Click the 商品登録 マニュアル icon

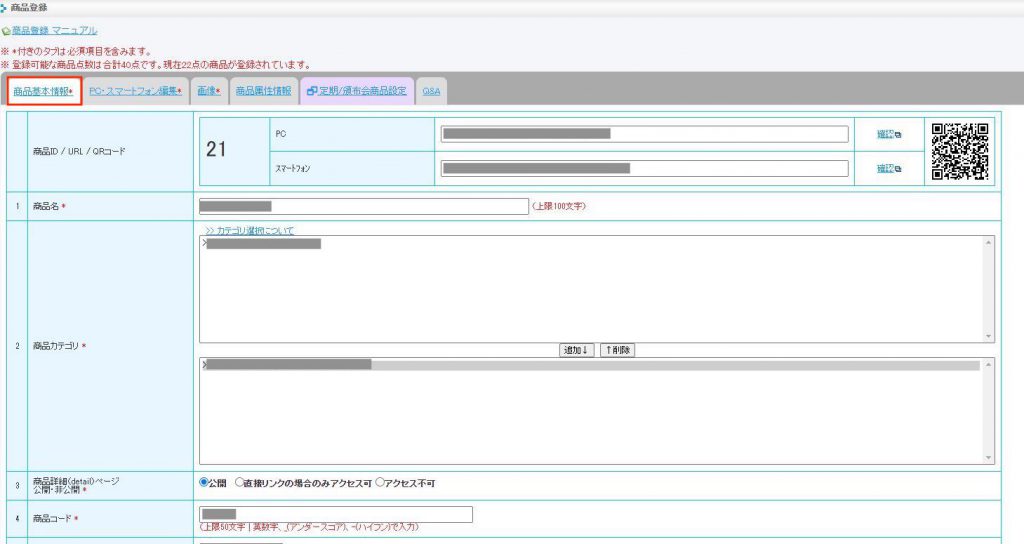(x=6, y=32)
